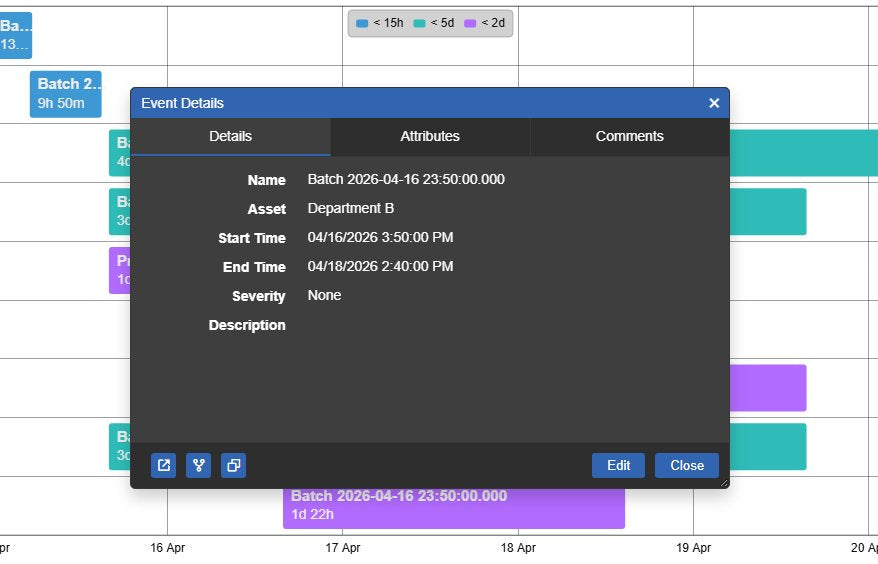
Task: Click the Close button
Action: pyautogui.click(x=687, y=465)
